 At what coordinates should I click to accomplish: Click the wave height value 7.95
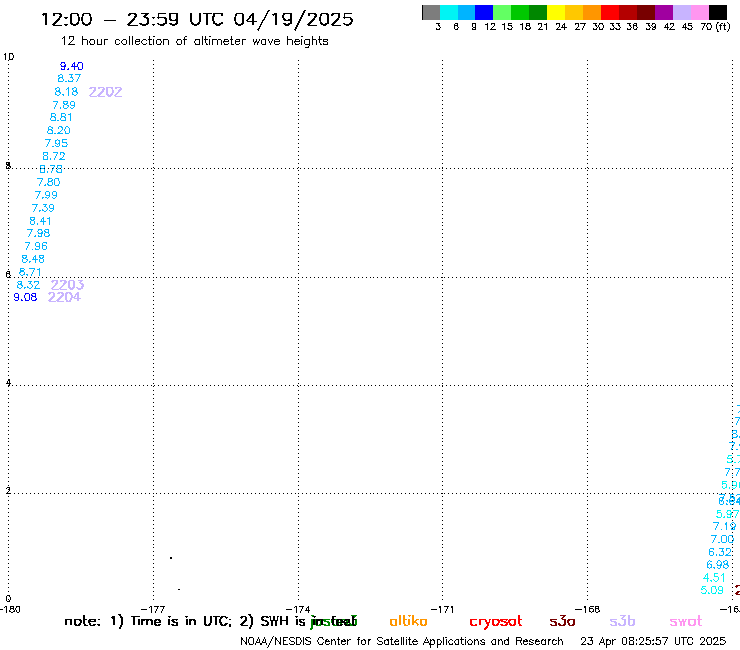tap(57, 143)
